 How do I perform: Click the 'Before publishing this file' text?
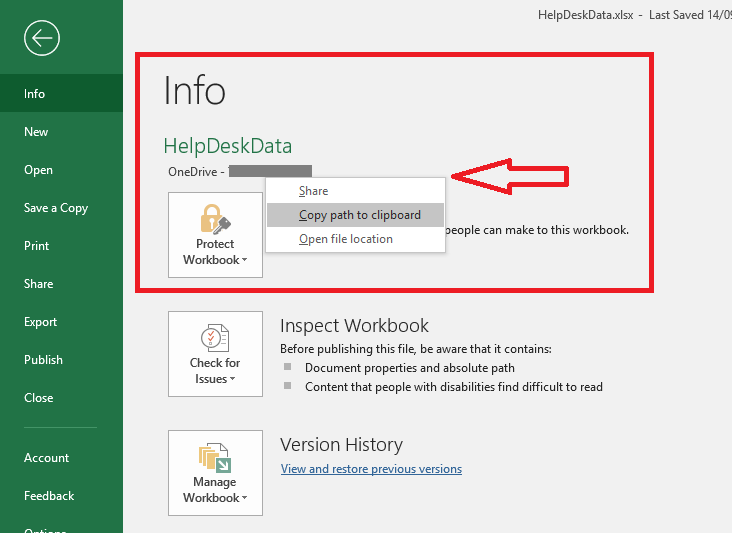pos(415,349)
